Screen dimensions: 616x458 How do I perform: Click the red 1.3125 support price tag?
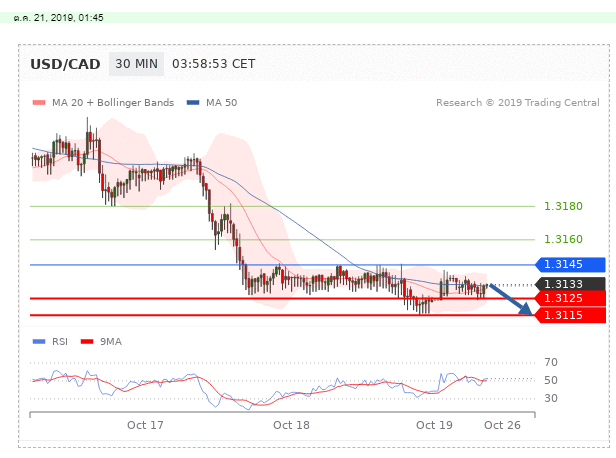point(570,299)
